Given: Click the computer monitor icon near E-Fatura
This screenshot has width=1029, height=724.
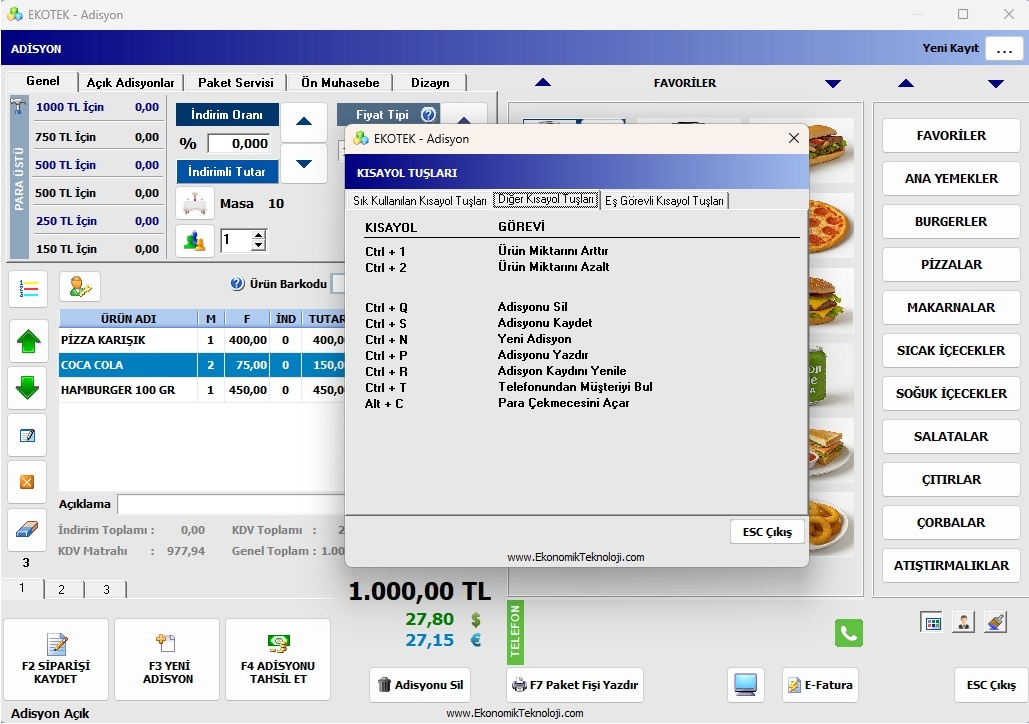Looking at the screenshot, I should point(746,685).
